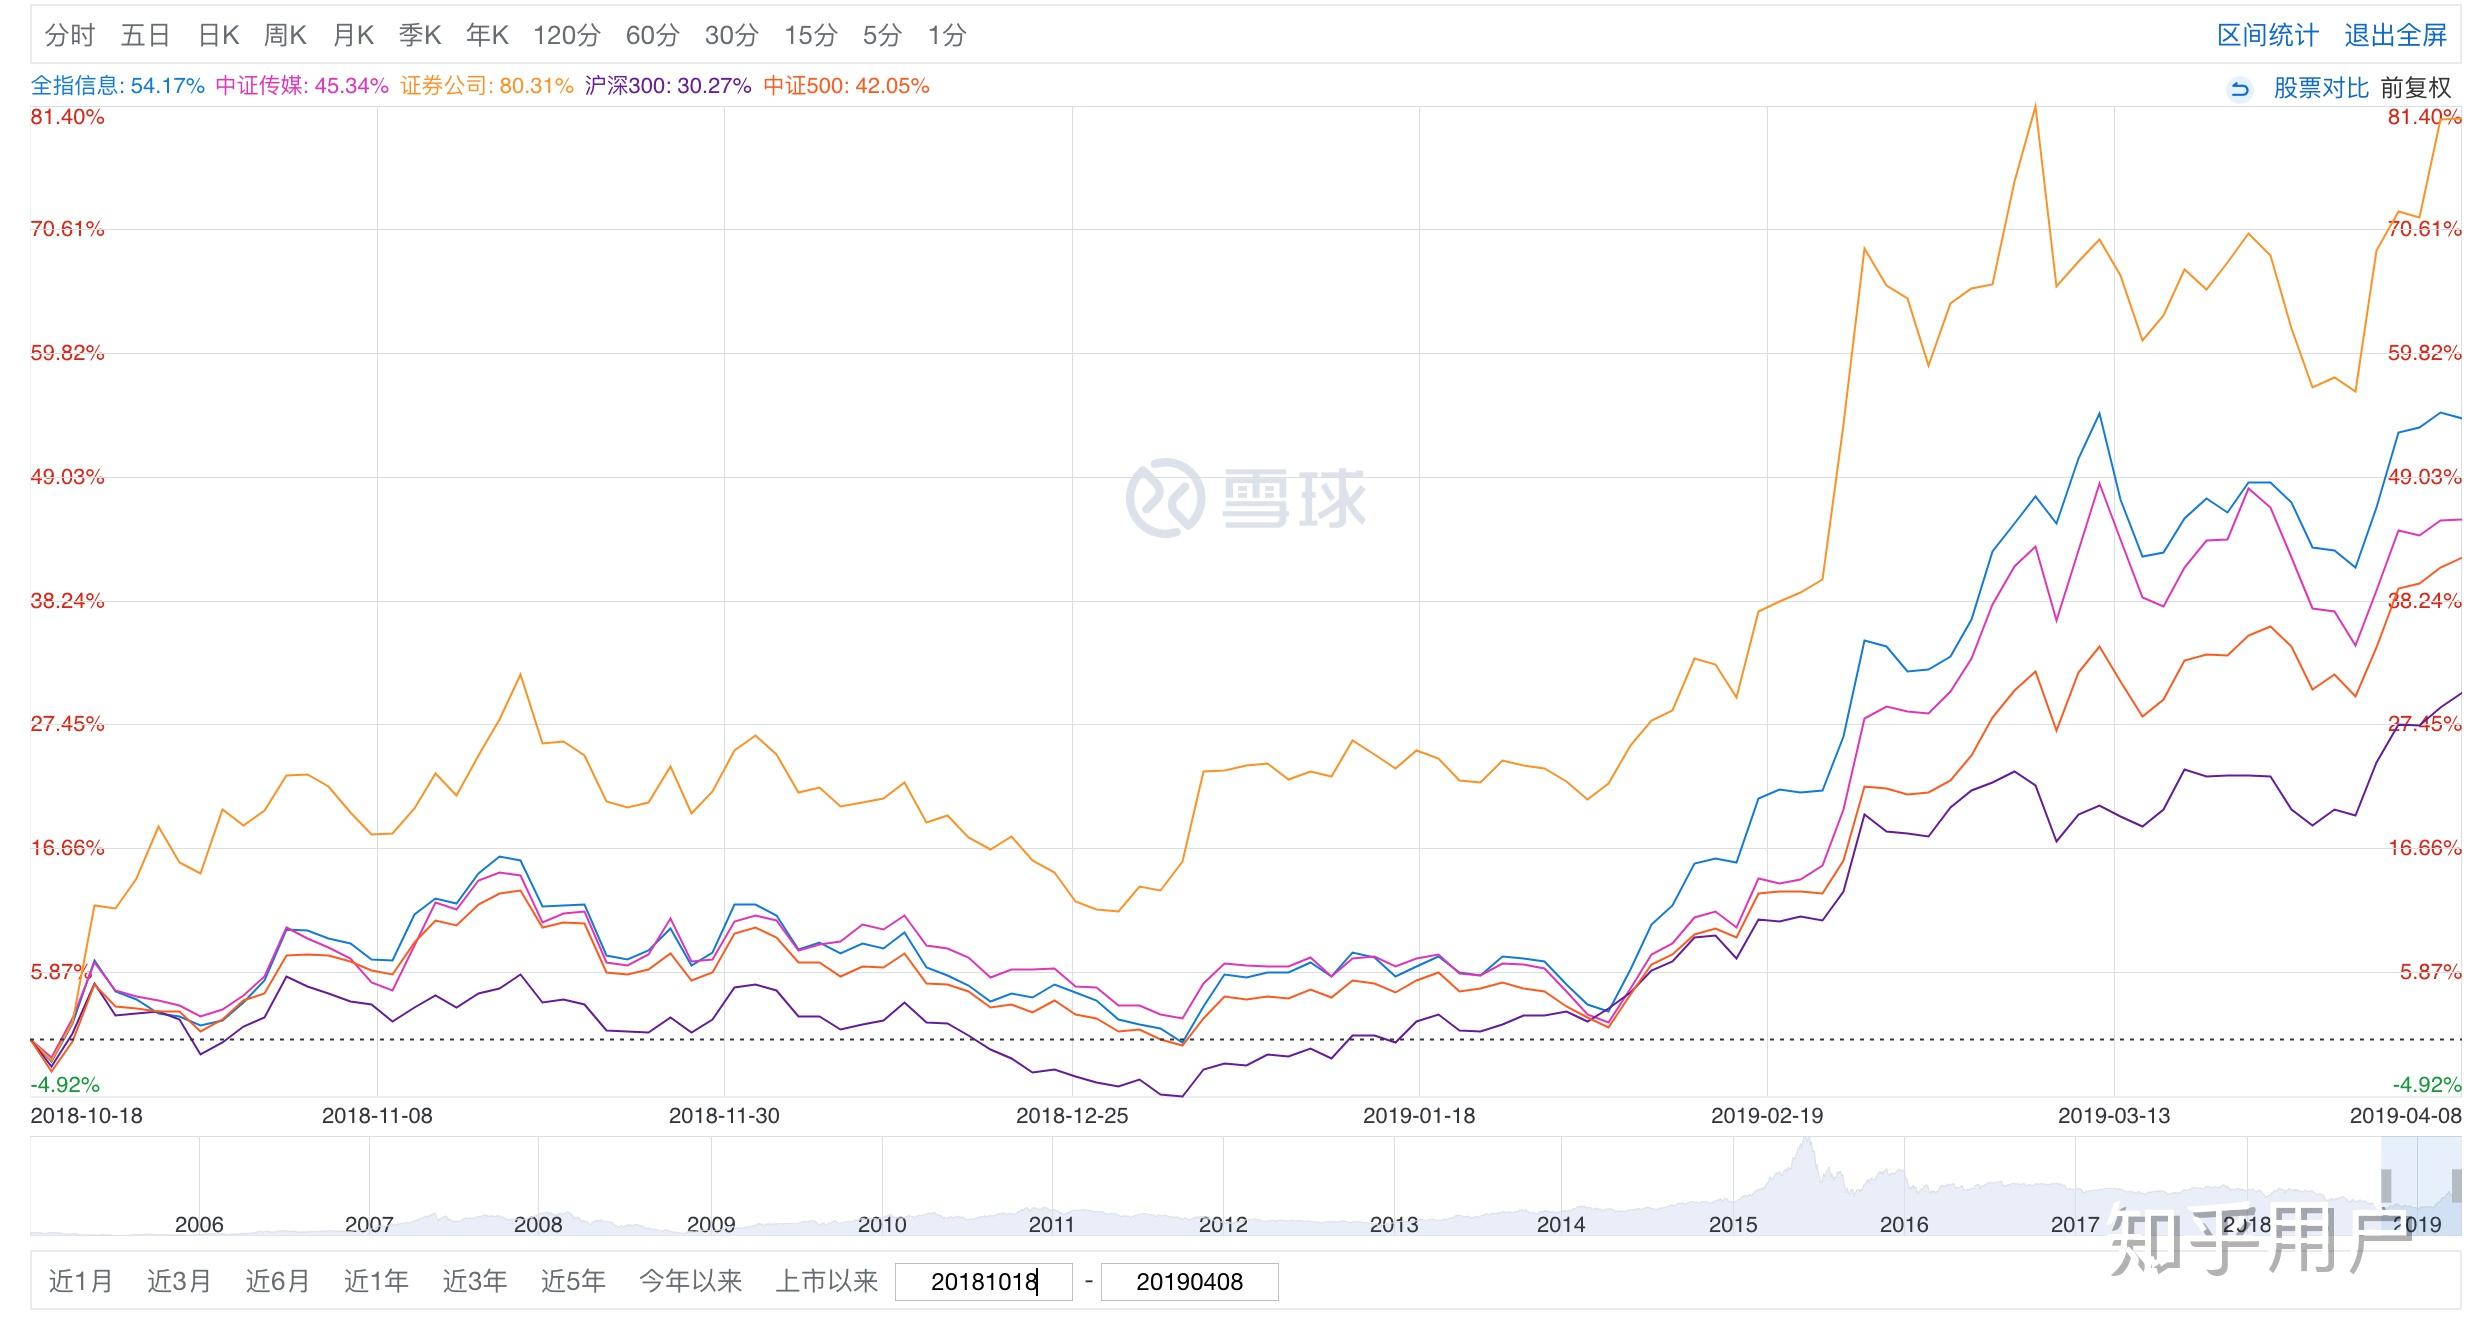The image size is (2482, 1326).
Task: Click the highlighted range selector near 2019
Action: [2421, 1186]
